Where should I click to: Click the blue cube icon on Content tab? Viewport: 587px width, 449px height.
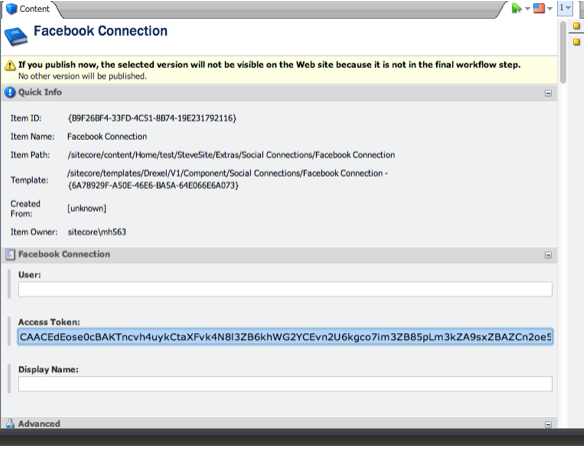tap(12, 9)
